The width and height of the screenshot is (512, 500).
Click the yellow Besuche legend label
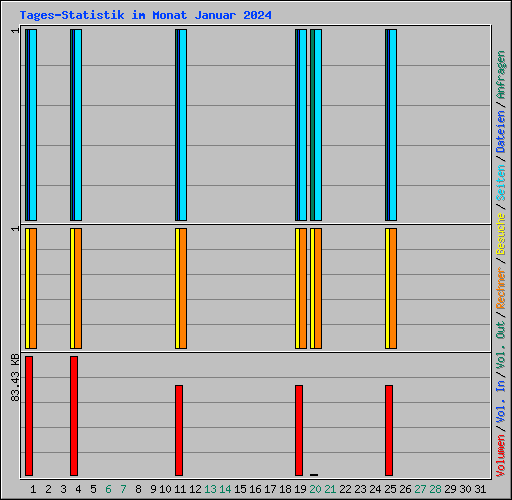point(501,234)
